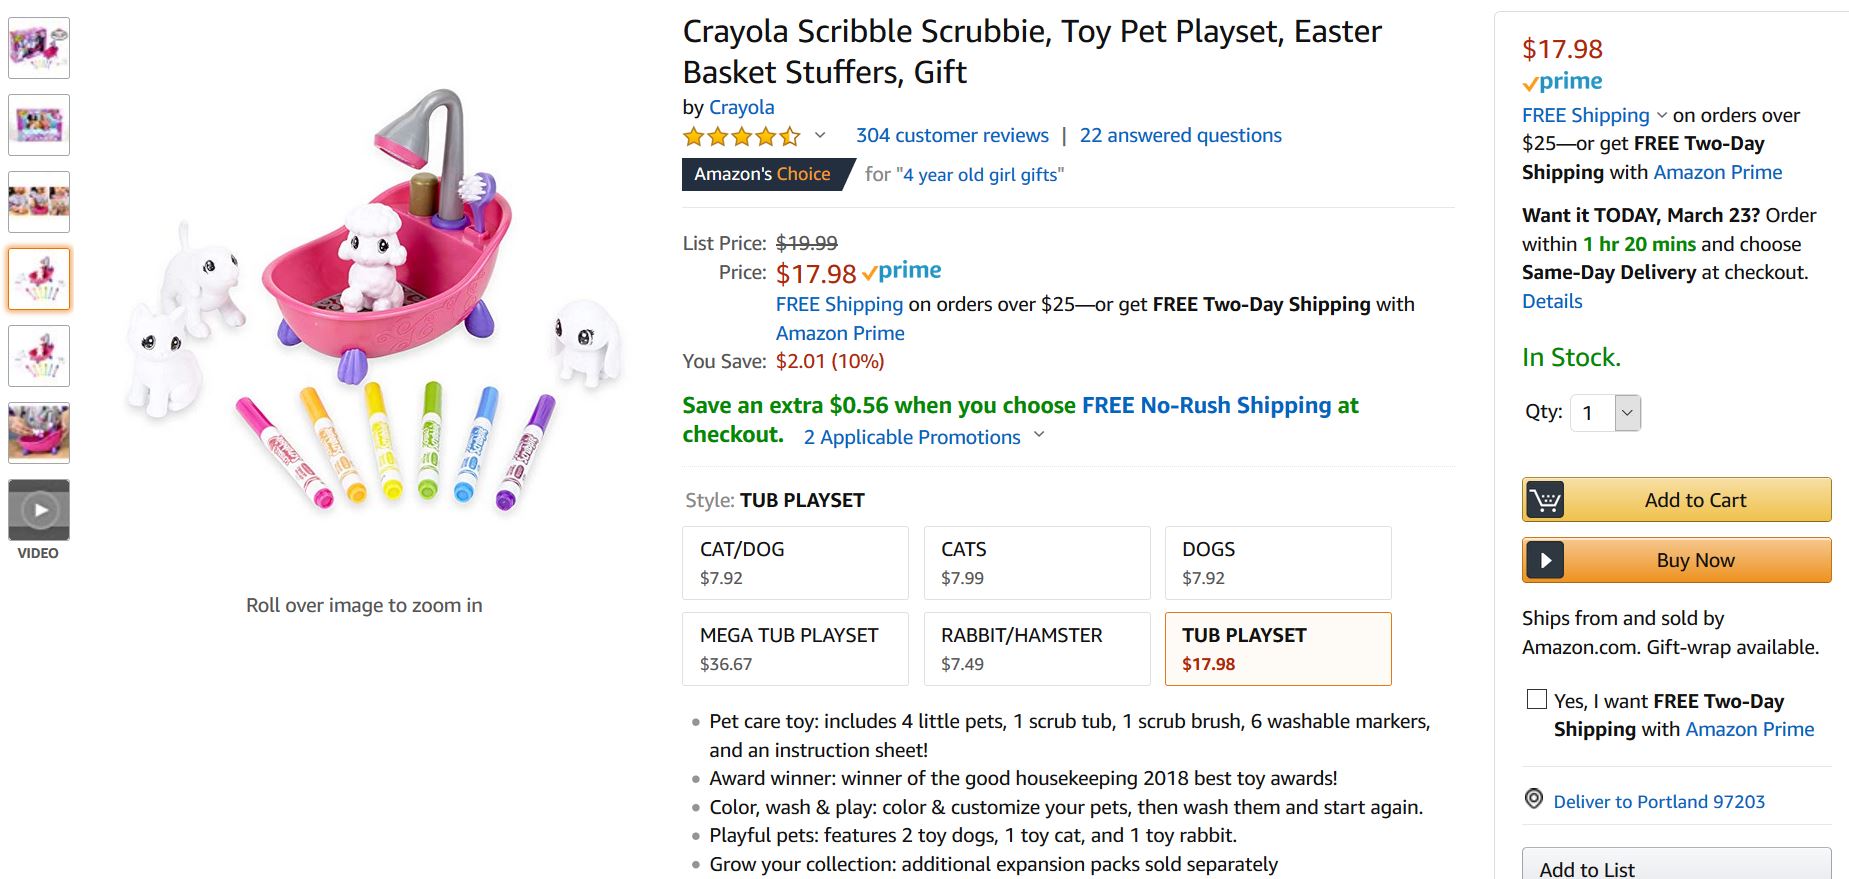Open the 304 customer reviews link

[952, 135]
